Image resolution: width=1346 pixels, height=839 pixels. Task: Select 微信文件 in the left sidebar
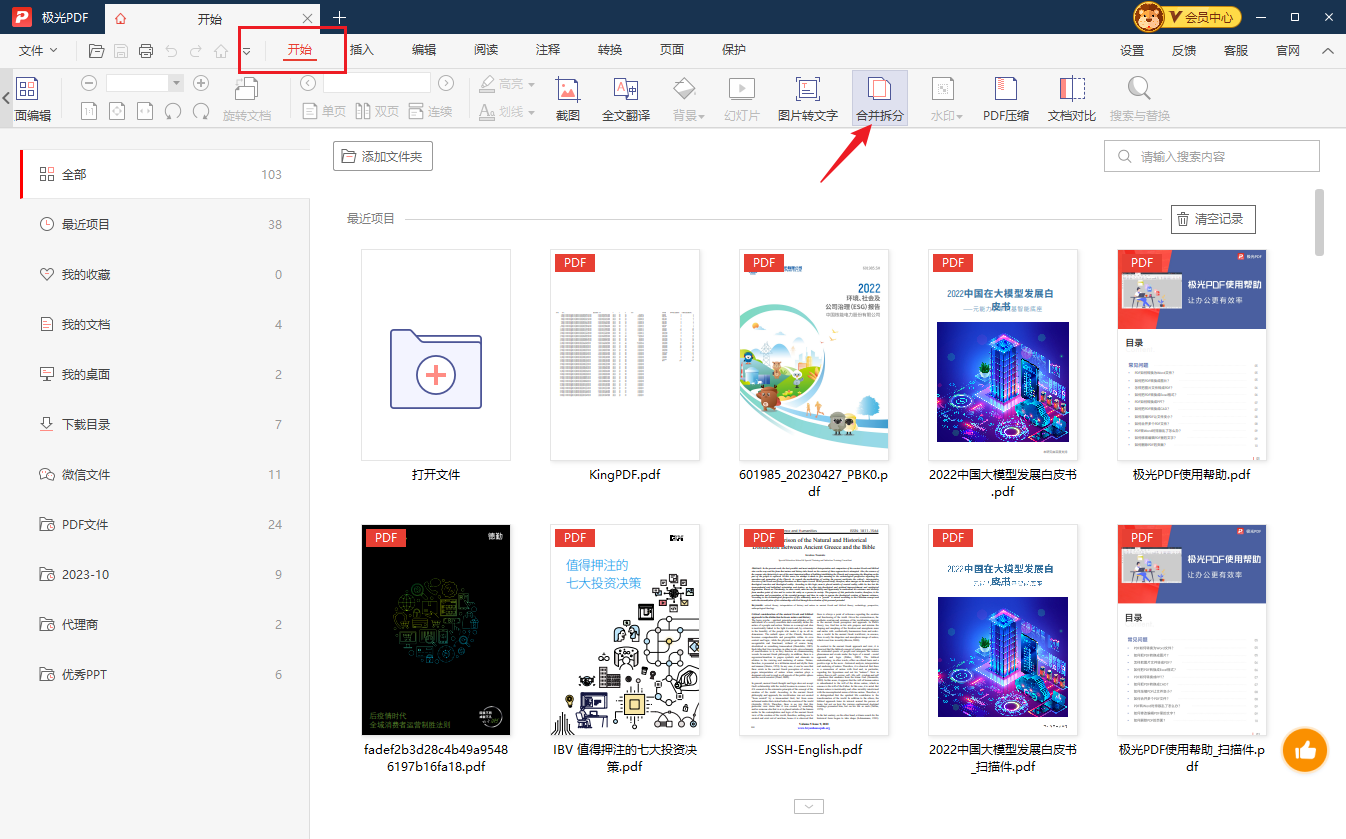(x=86, y=475)
